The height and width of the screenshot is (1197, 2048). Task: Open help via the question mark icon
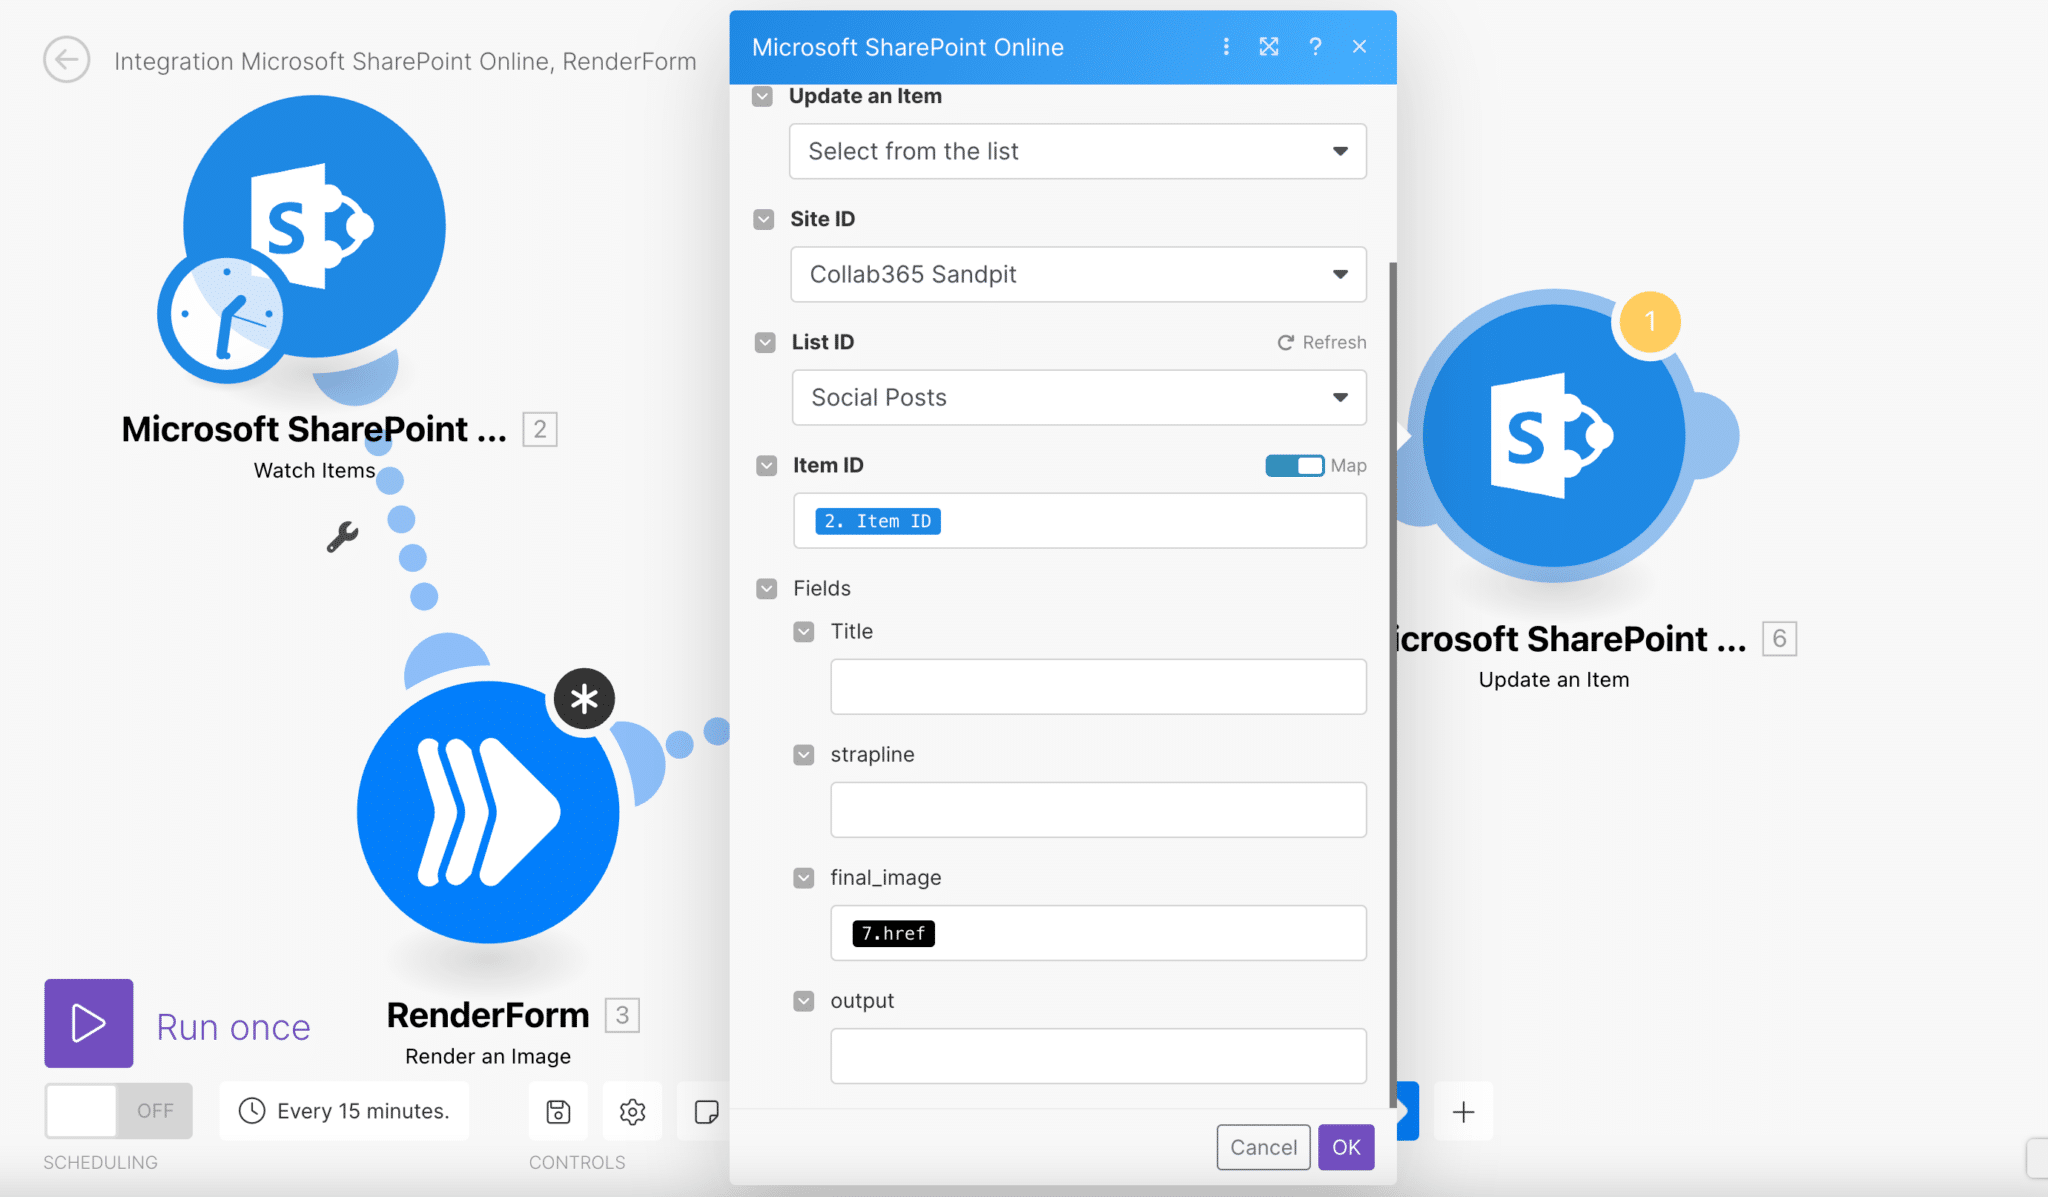[1315, 46]
